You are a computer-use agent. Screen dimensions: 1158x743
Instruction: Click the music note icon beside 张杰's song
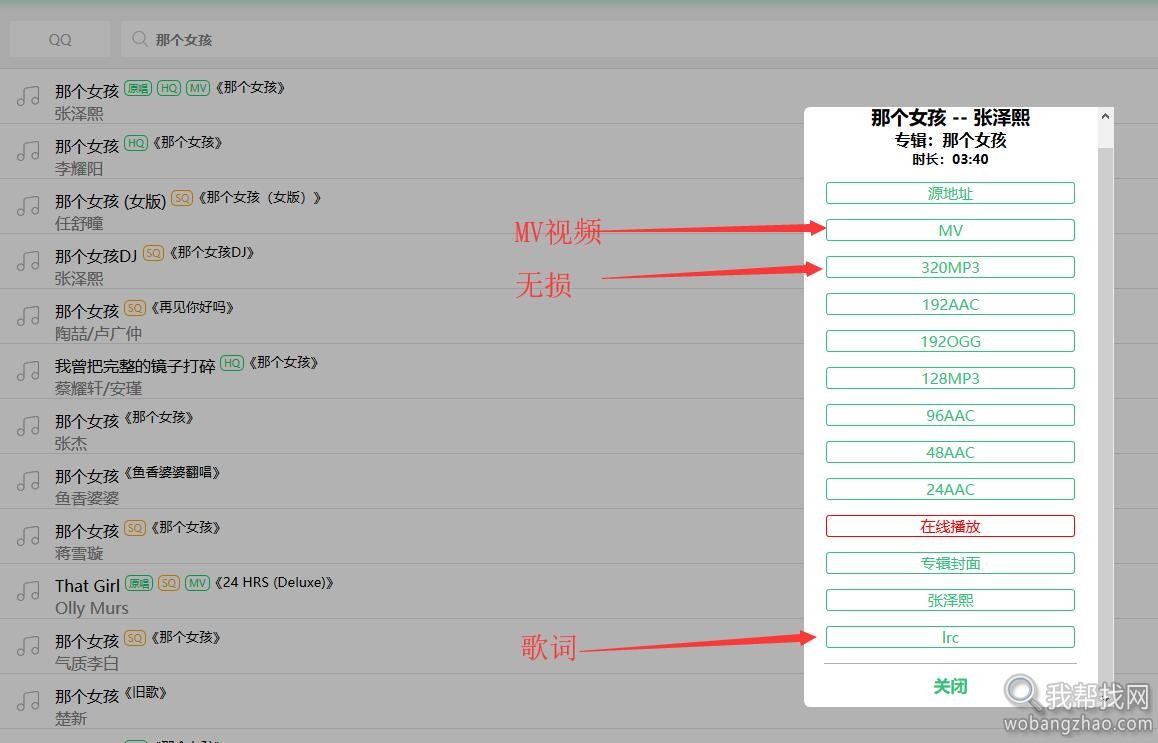pos(28,425)
